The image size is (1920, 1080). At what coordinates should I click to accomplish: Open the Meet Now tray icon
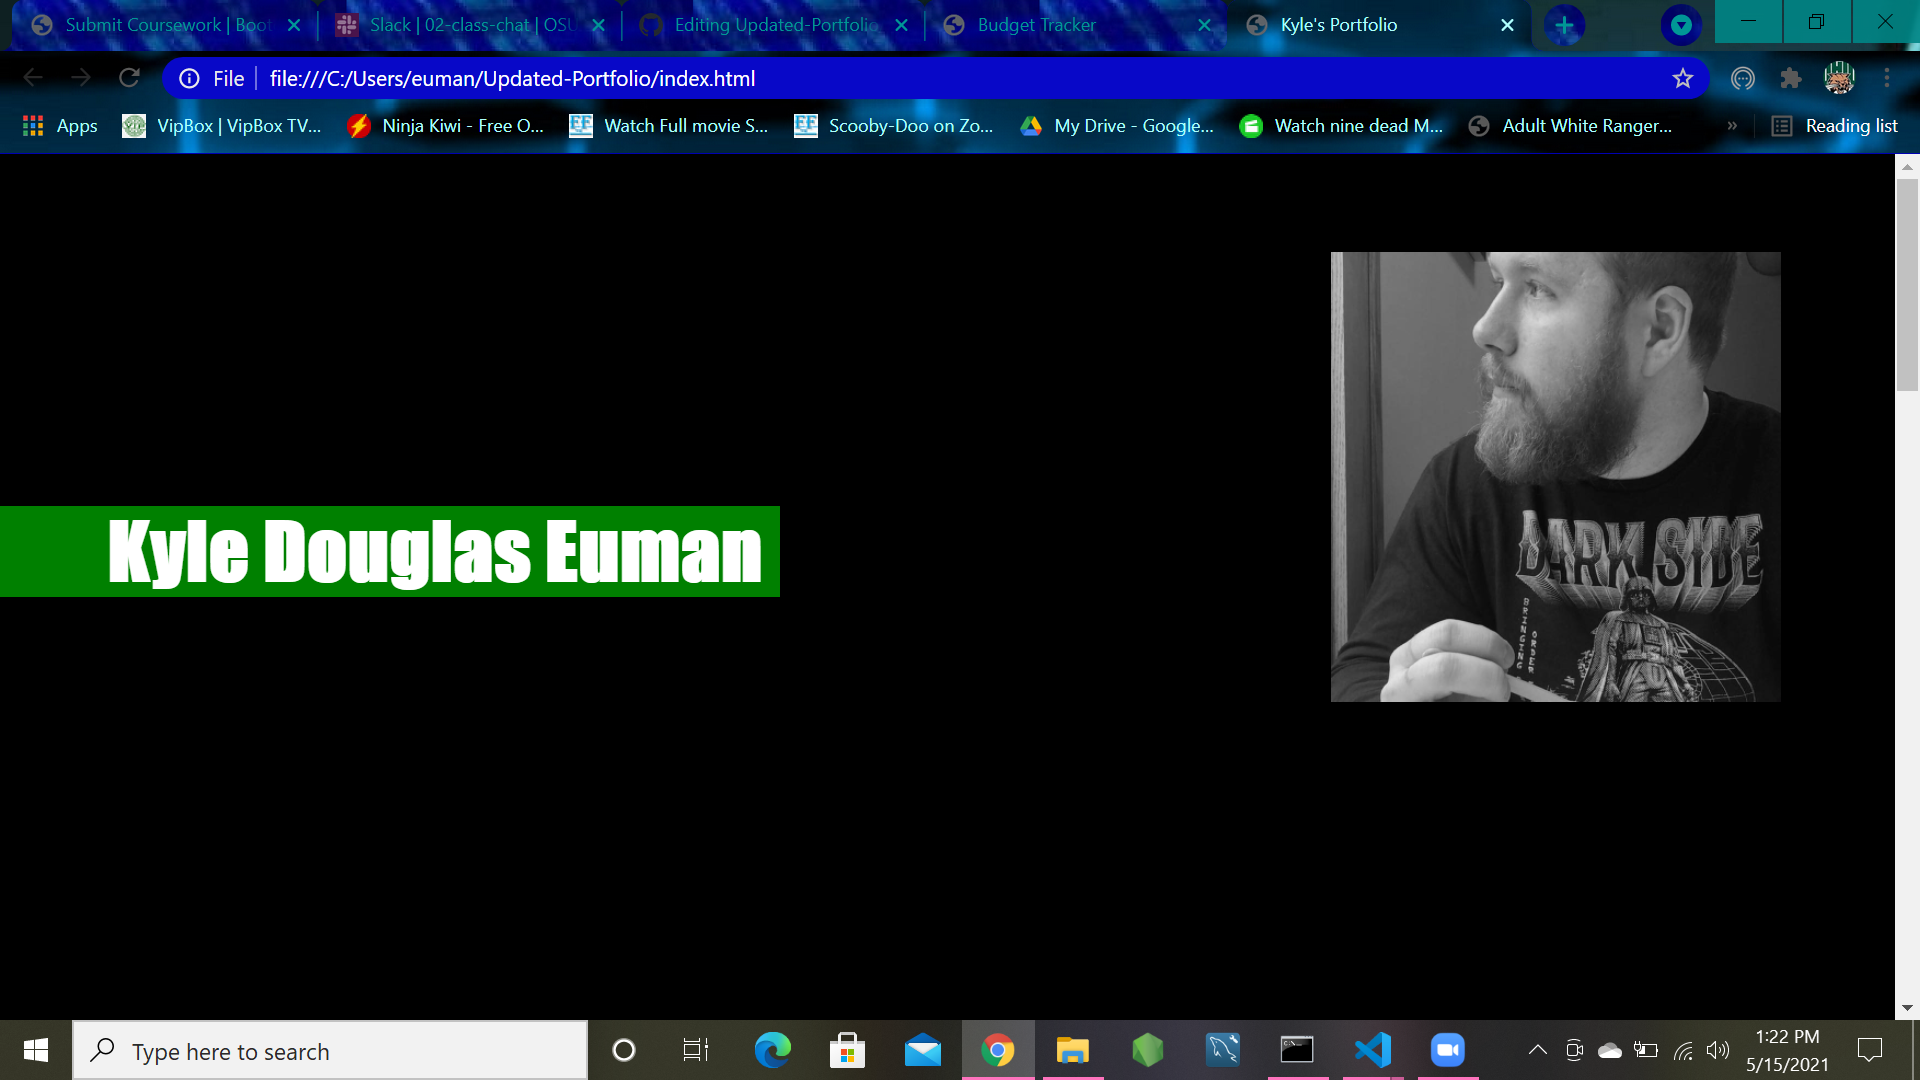[1574, 1050]
